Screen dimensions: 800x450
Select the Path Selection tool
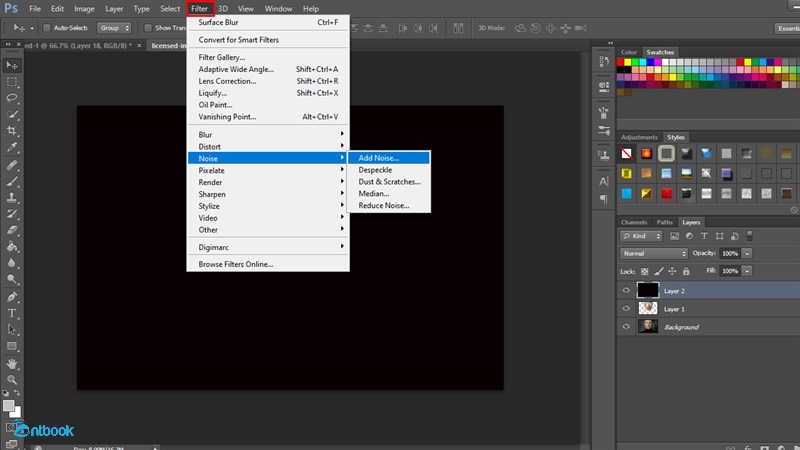[12, 330]
